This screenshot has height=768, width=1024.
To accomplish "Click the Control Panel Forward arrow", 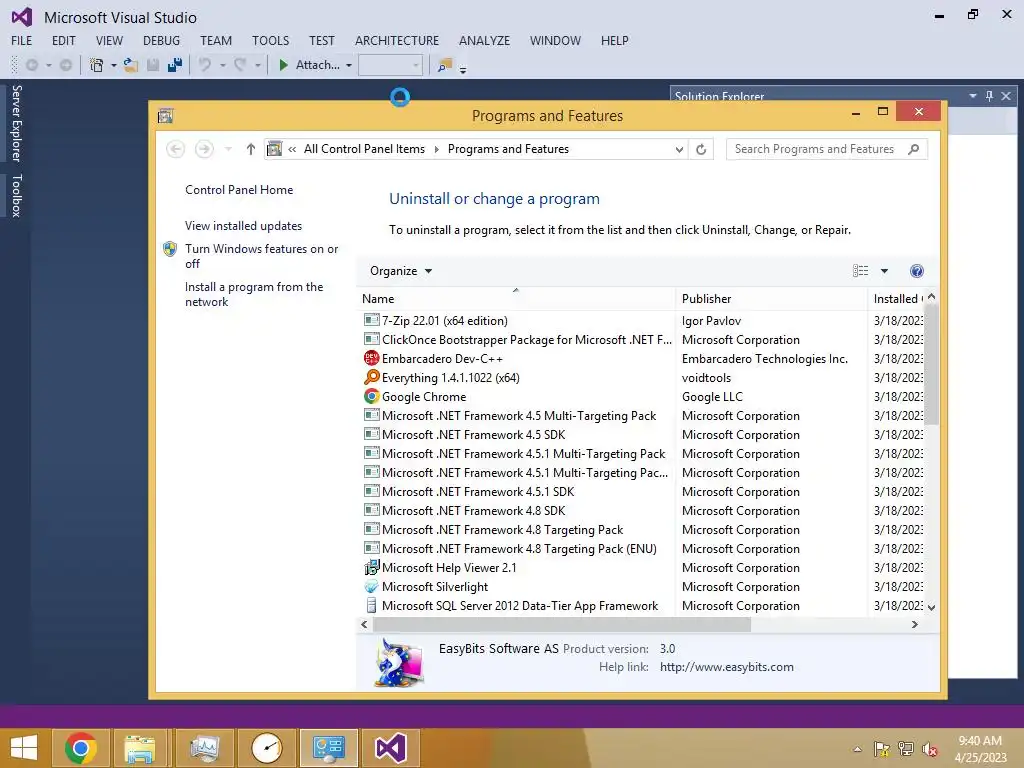I will click(204, 149).
